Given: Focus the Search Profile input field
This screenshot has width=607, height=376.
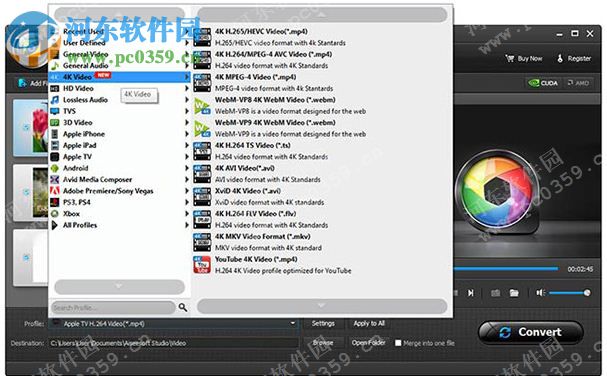Looking at the screenshot, I should (113, 307).
